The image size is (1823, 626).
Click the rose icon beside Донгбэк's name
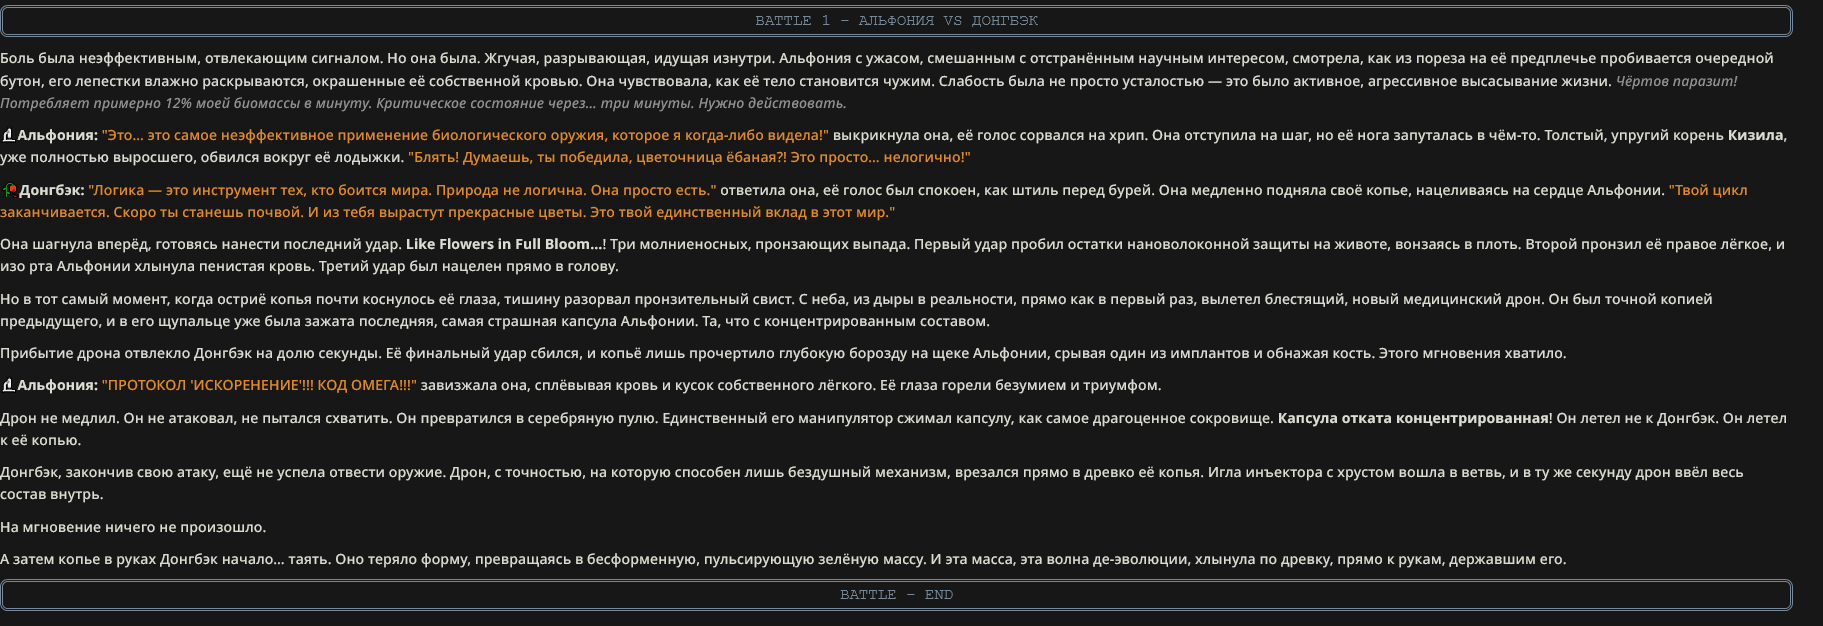click(9, 190)
